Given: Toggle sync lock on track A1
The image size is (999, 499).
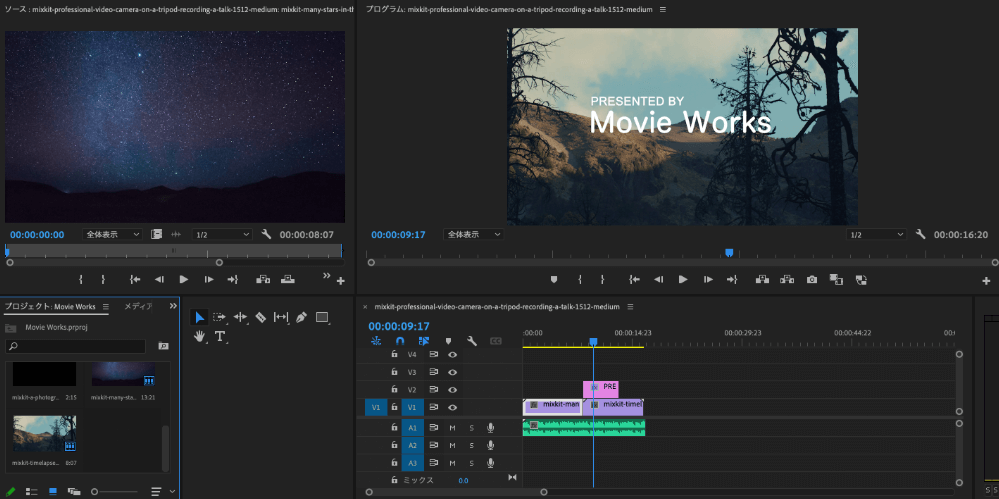Looking at the screenshot, I should pyautogui.click(x=434, y=428).
